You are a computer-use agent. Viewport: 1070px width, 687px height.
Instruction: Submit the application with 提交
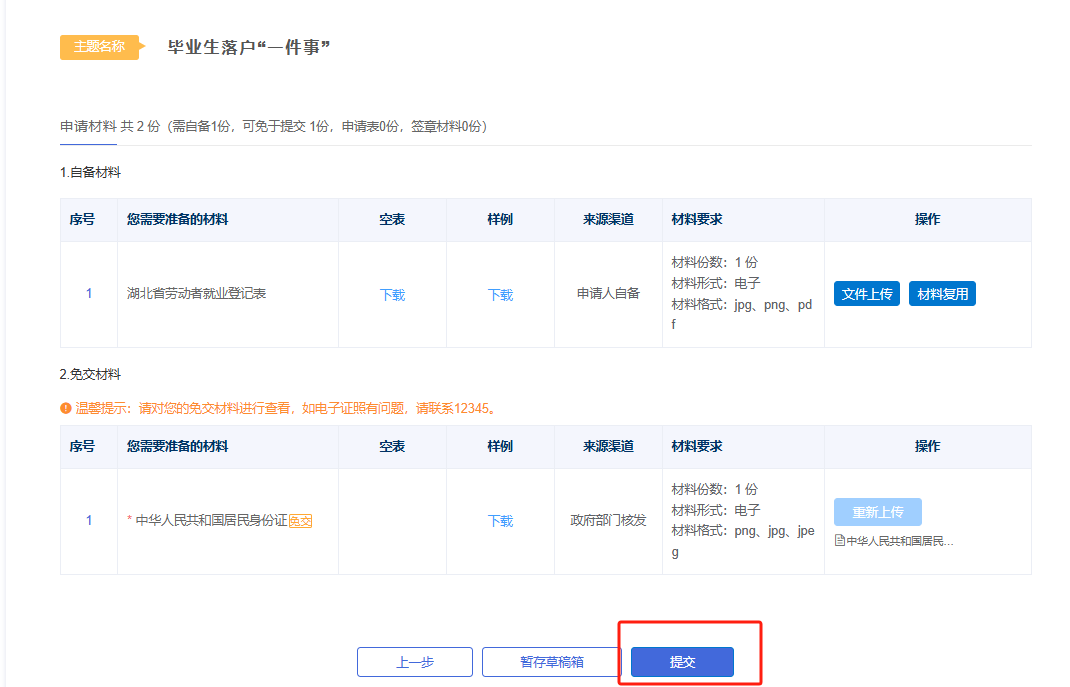(x=682, y=662)
